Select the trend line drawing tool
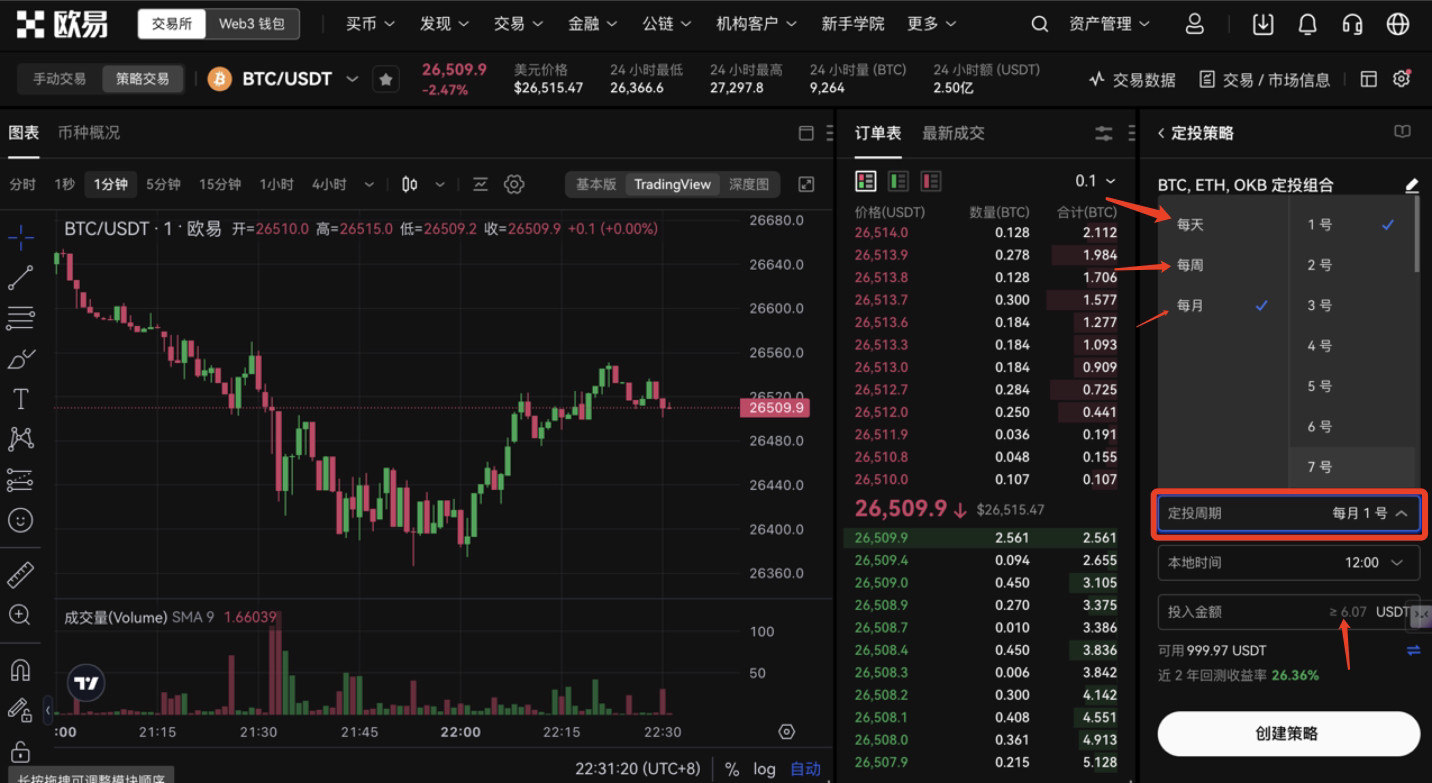The height and width of the screenshot is (783, 1432). [x=20, y=278]
